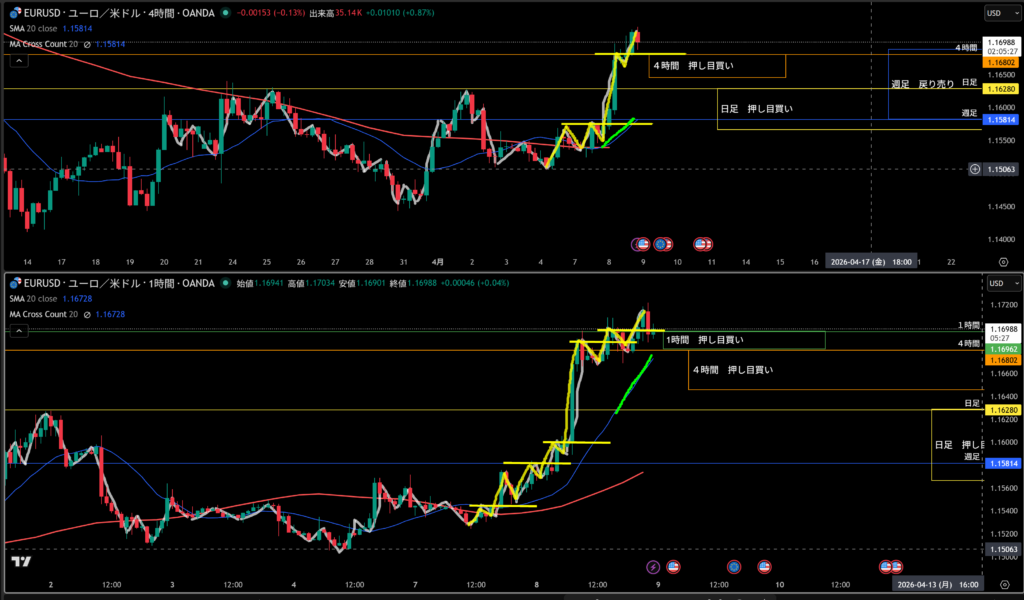Click the 2026-04-17 18:00 date marker

(872, 261)
